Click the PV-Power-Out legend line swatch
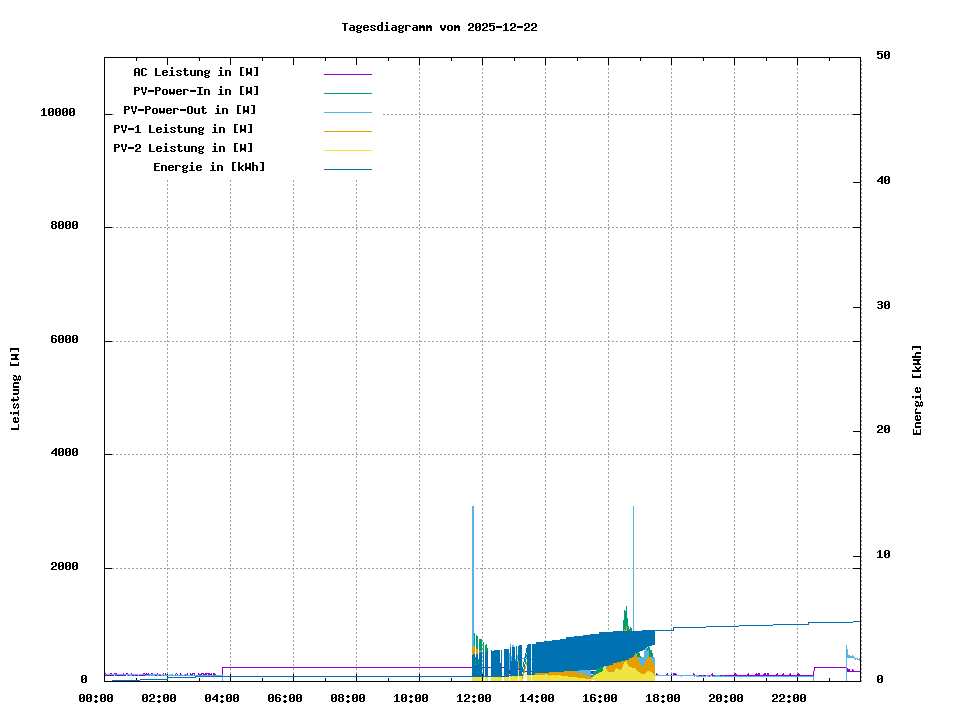The height and width of the screenshot is (720, 960). 347,112
